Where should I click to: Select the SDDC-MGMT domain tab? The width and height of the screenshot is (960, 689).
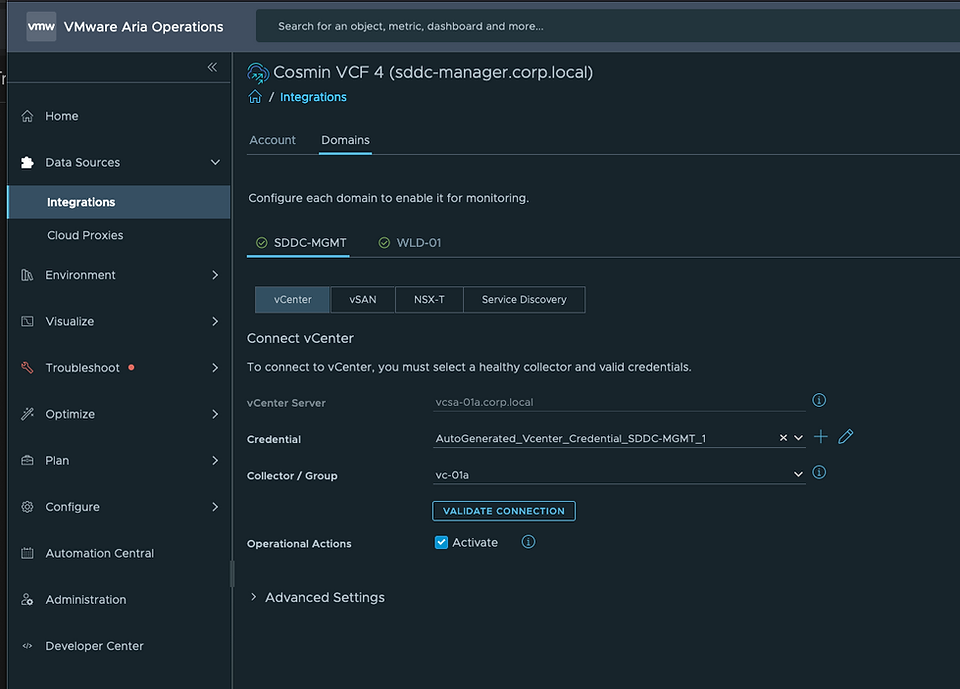tap(298, 243)
